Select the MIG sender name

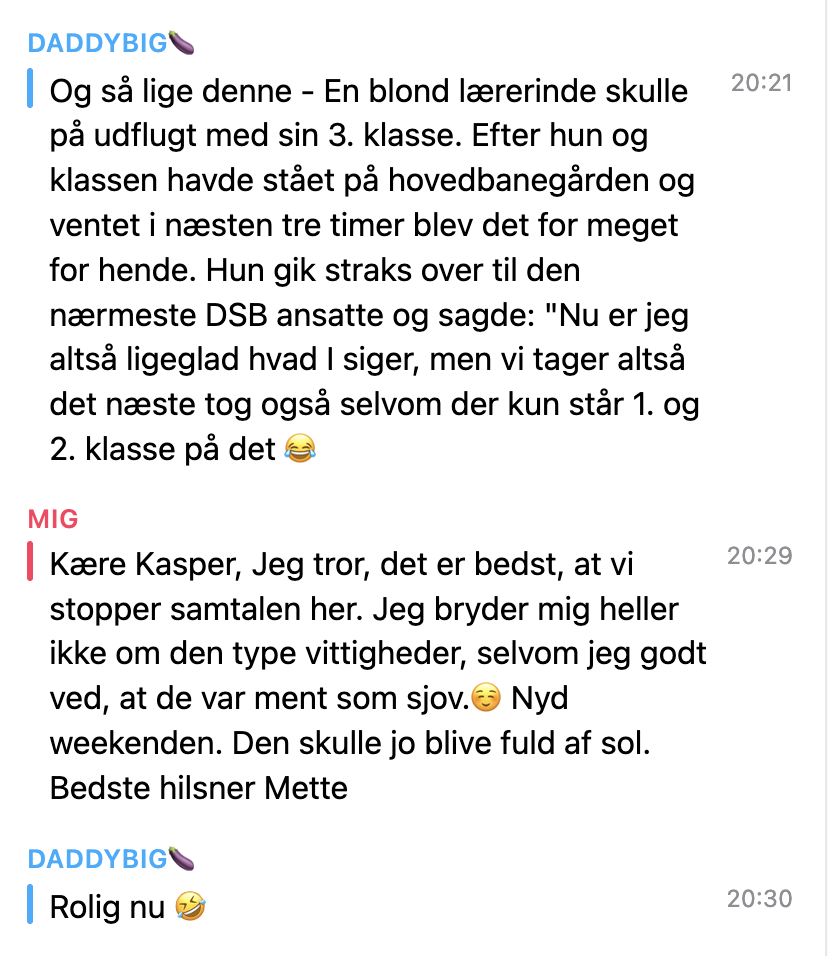[x=53, y=519]
